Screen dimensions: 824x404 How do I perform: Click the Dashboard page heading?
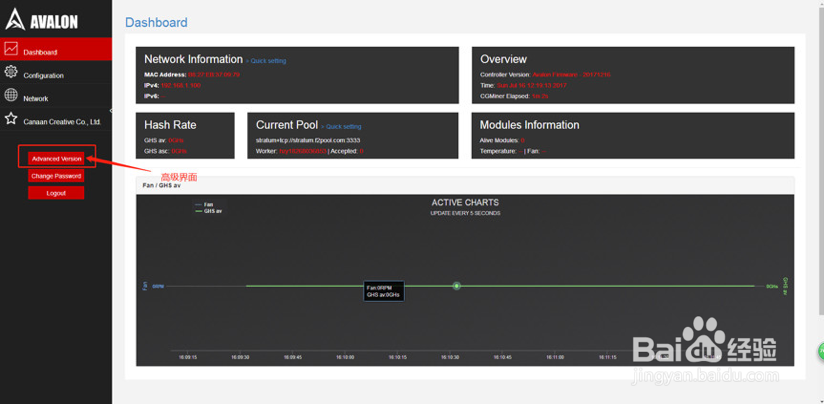click(x=156, y=23)
